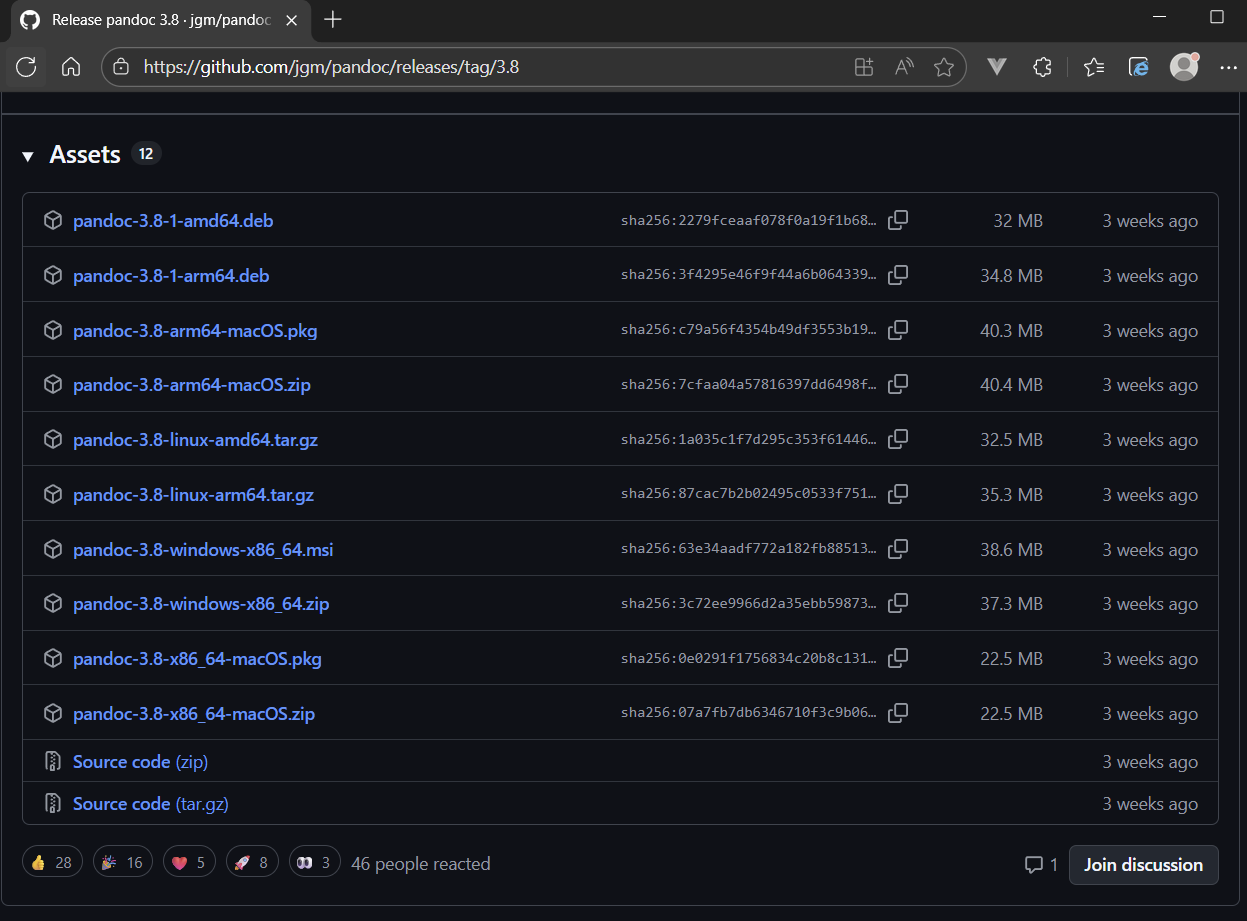
Task: Activate the Read aloud icon
Action: point(904,67)
